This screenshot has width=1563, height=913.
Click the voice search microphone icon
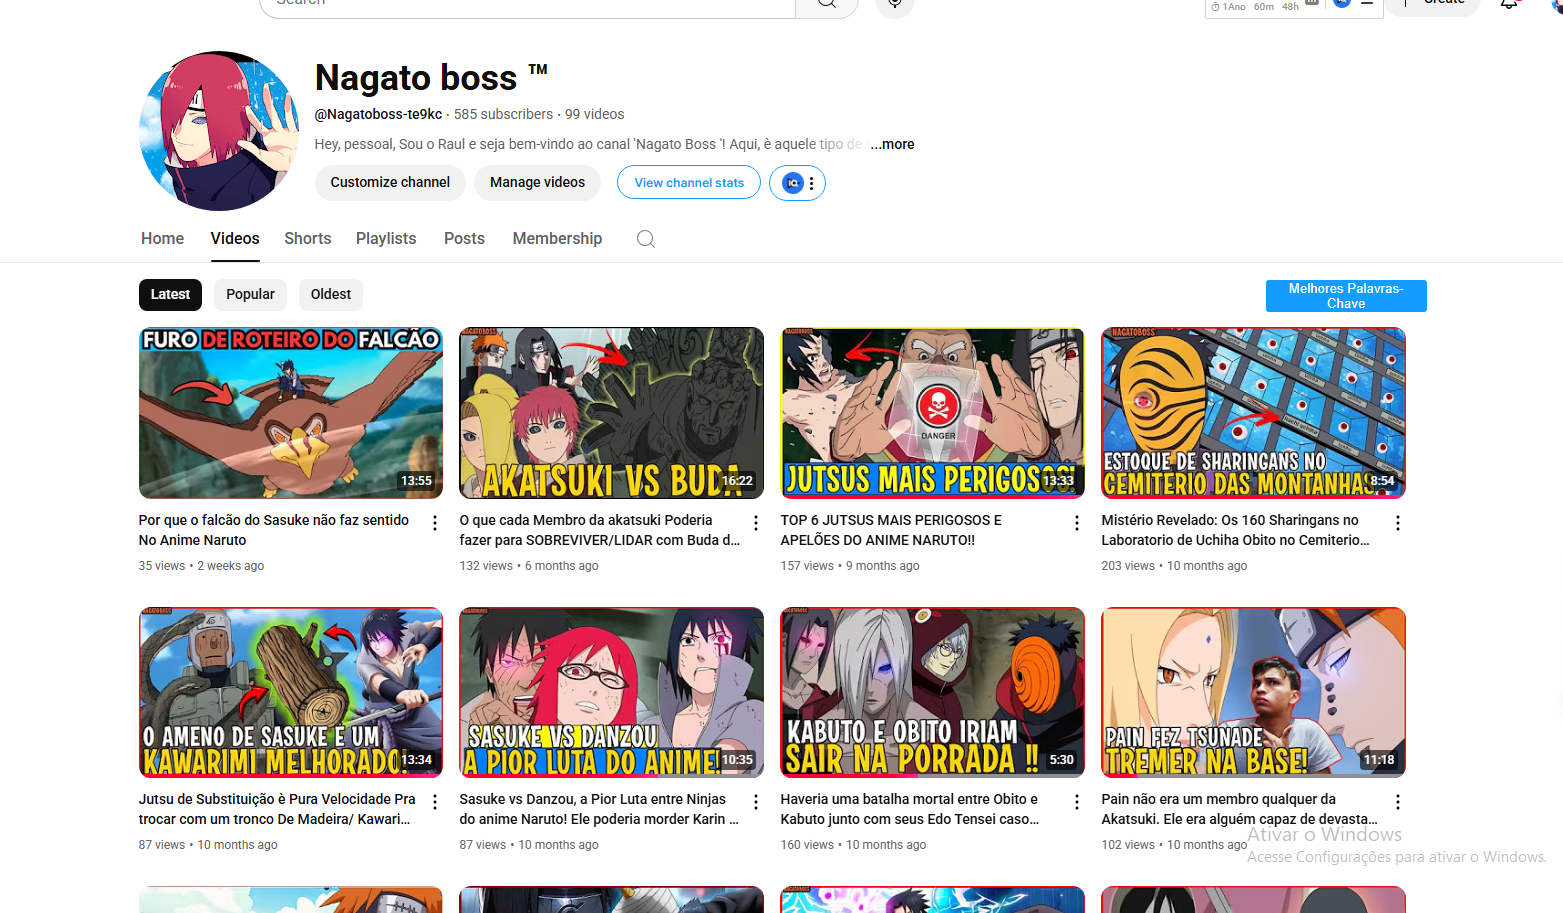pos(895,5)
